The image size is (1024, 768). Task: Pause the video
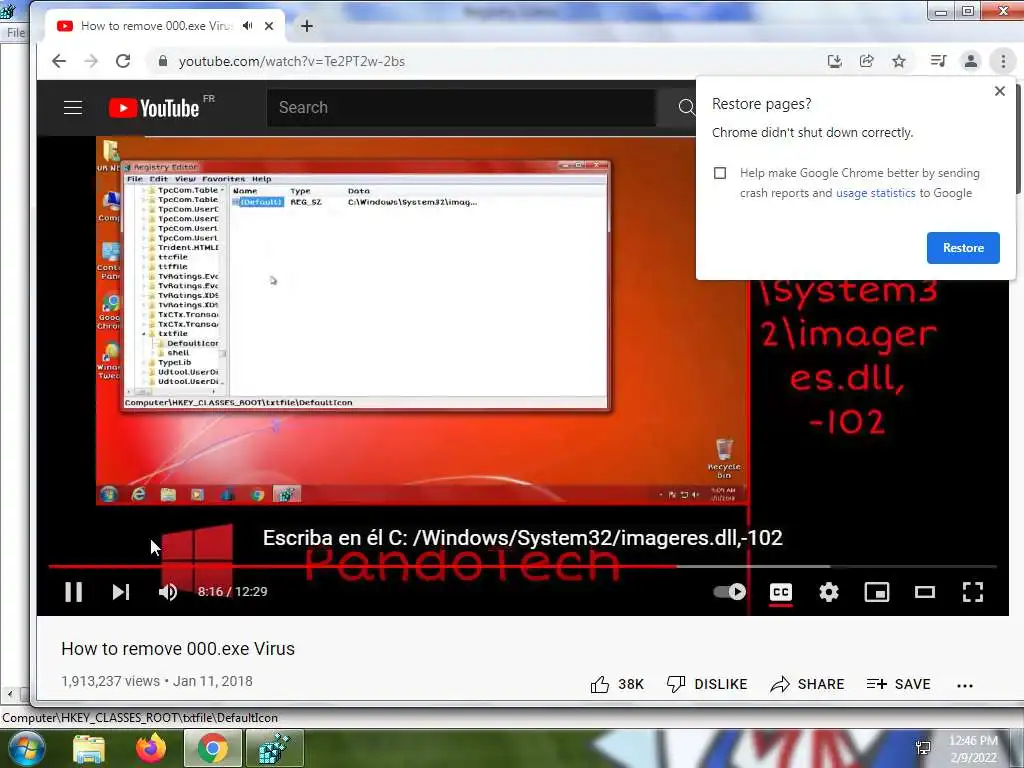(x=73, y=592)
